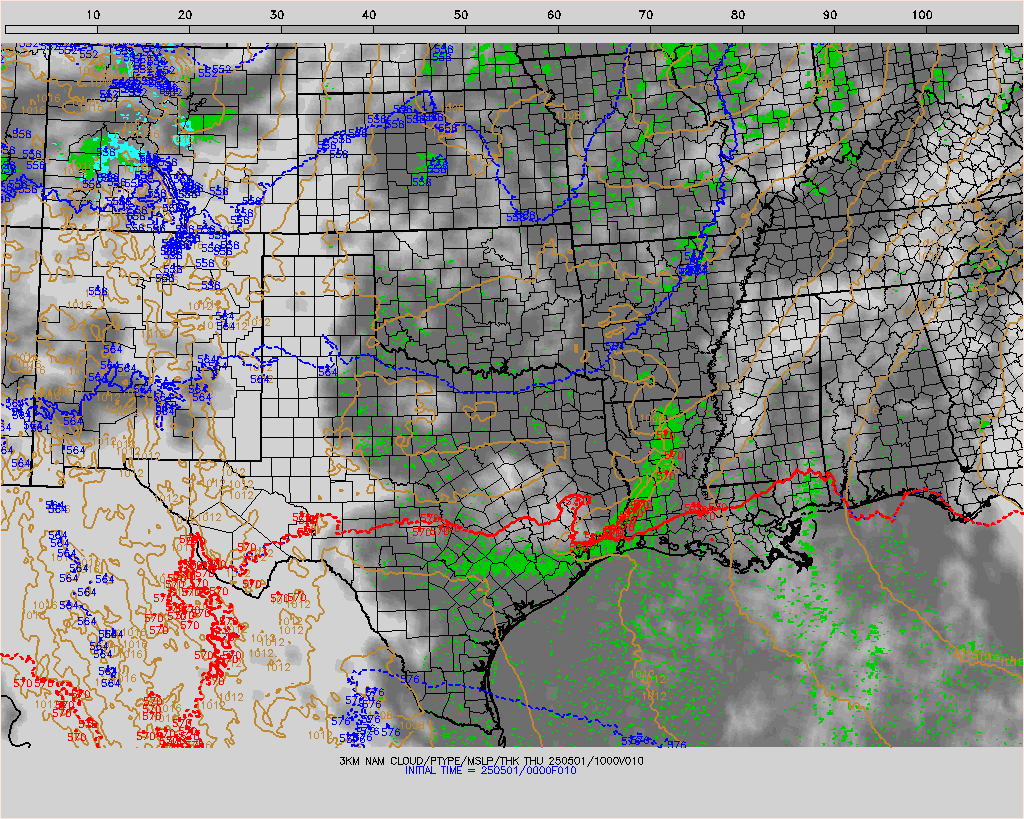Click the scale label "70"

(646, 14)
